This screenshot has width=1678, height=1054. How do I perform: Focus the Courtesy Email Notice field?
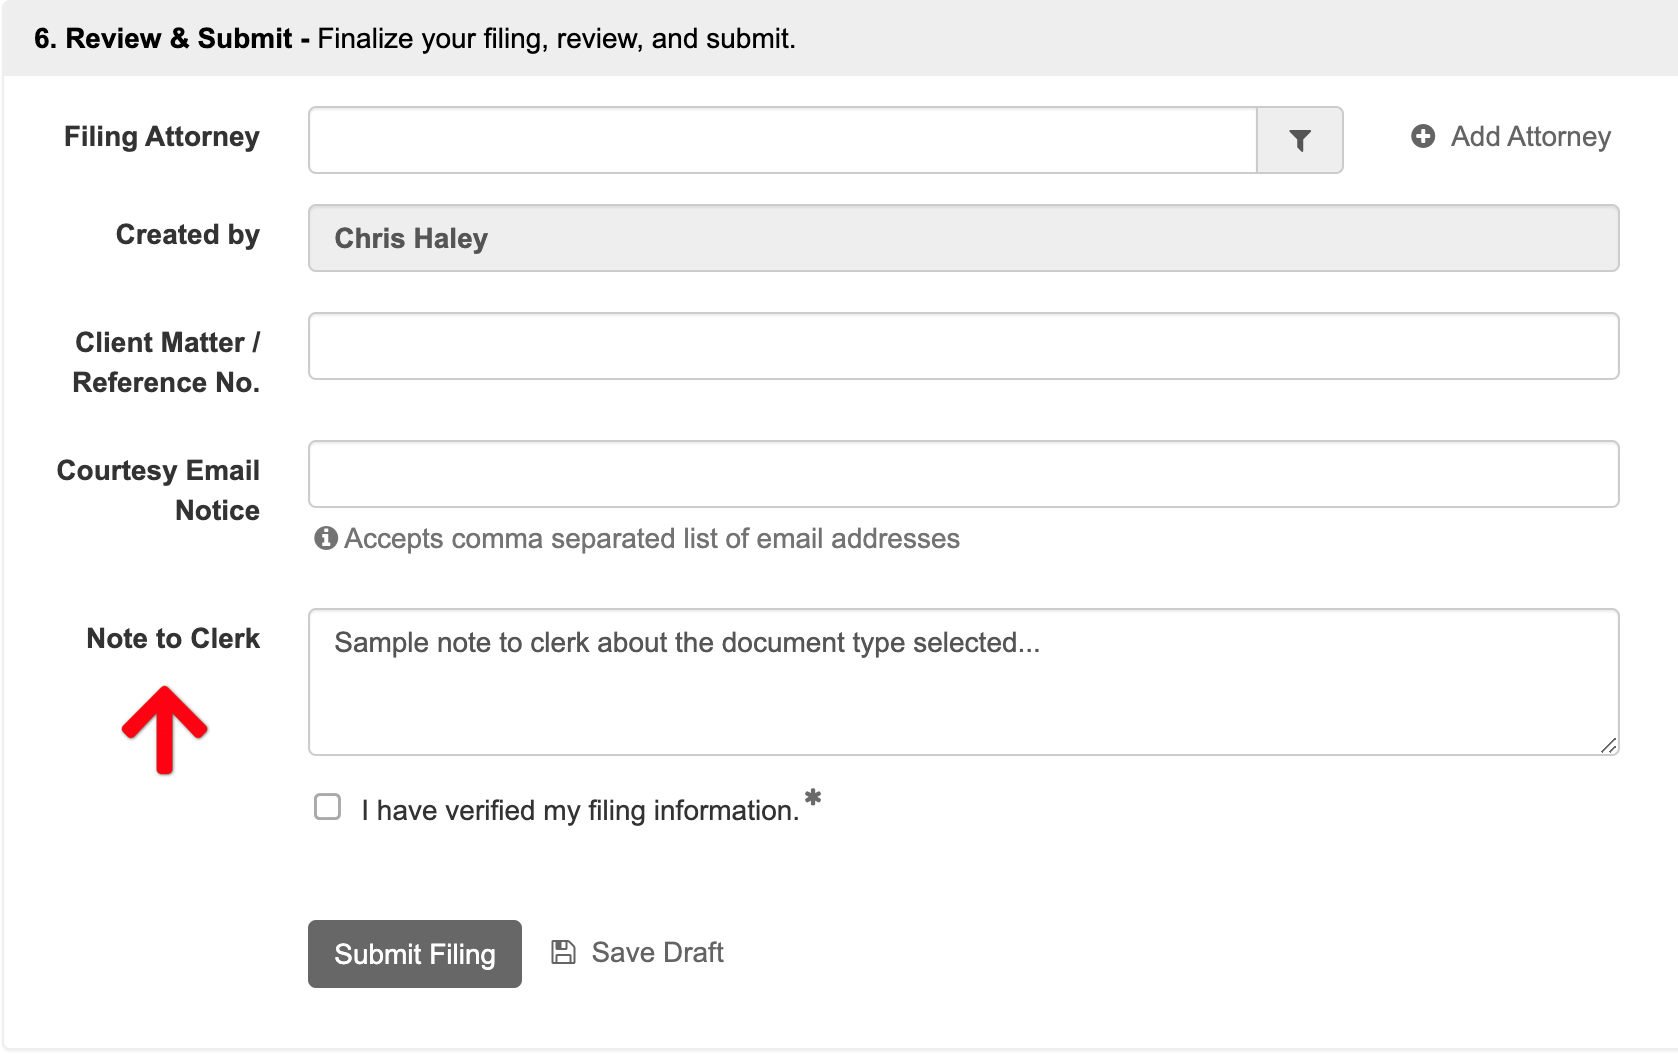tap(964, 474)
